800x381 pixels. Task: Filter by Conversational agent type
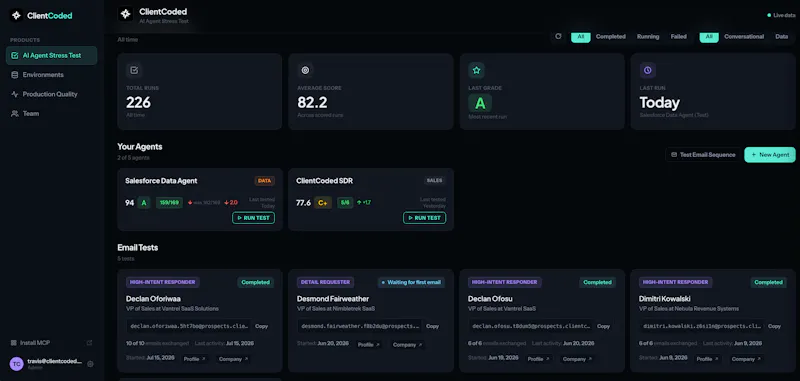coord(744,37)
